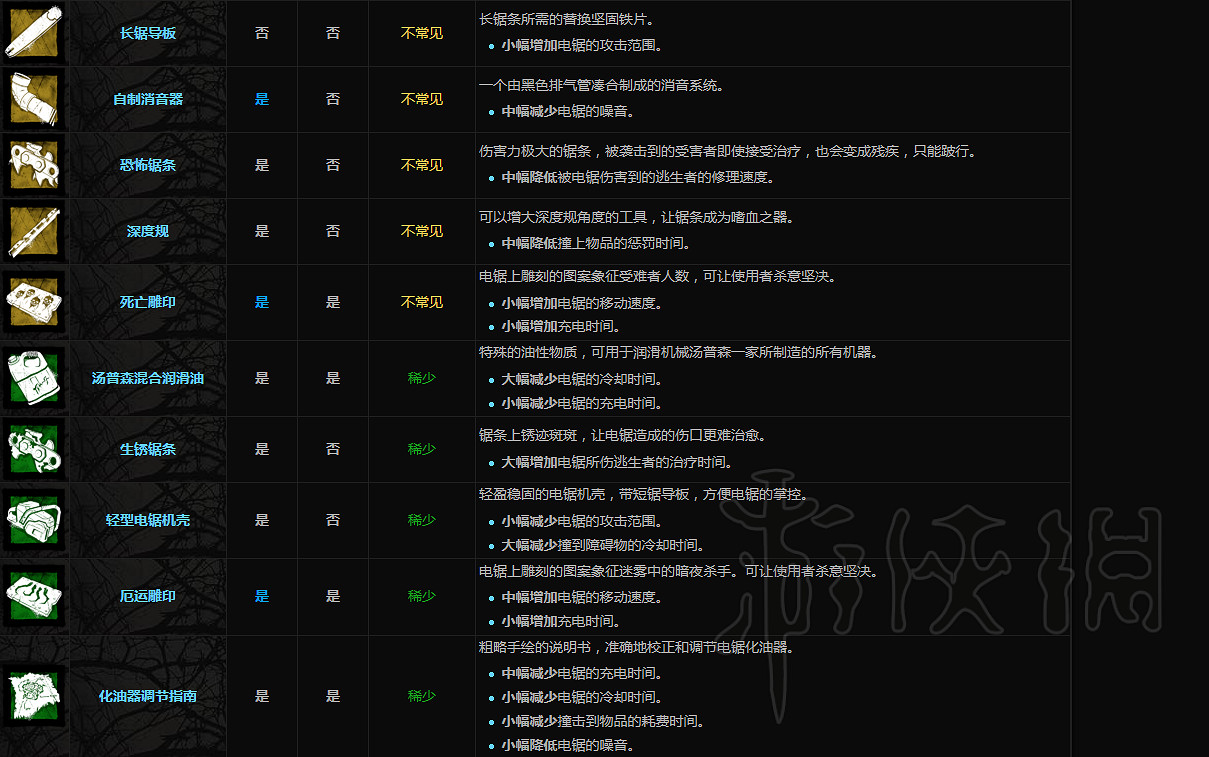Open the 恐怖锯条 add-on link
Viewport: 1209px width, 757px height.
pos(146,165)
